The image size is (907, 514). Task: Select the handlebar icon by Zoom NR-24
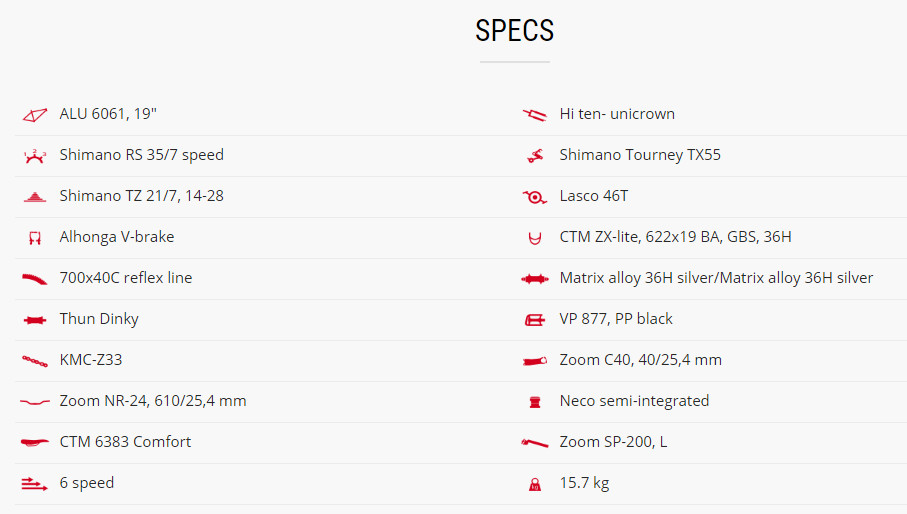(35, 402)
